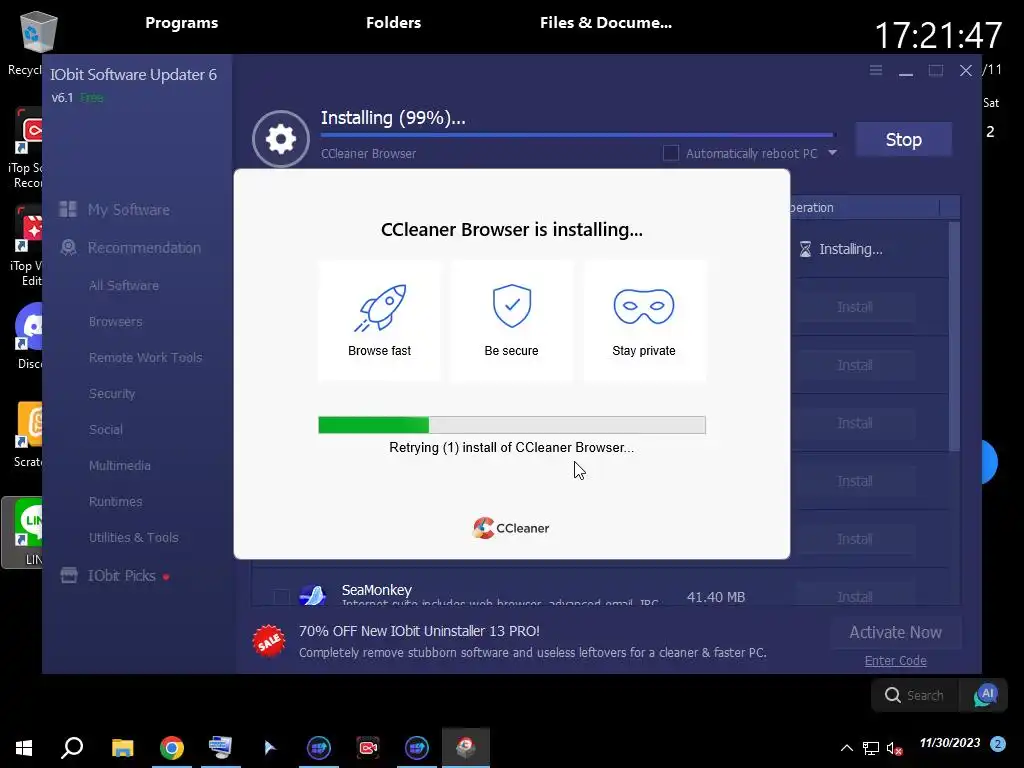
Task: Open the Multimedia category
Action: [x=120, y=465]
